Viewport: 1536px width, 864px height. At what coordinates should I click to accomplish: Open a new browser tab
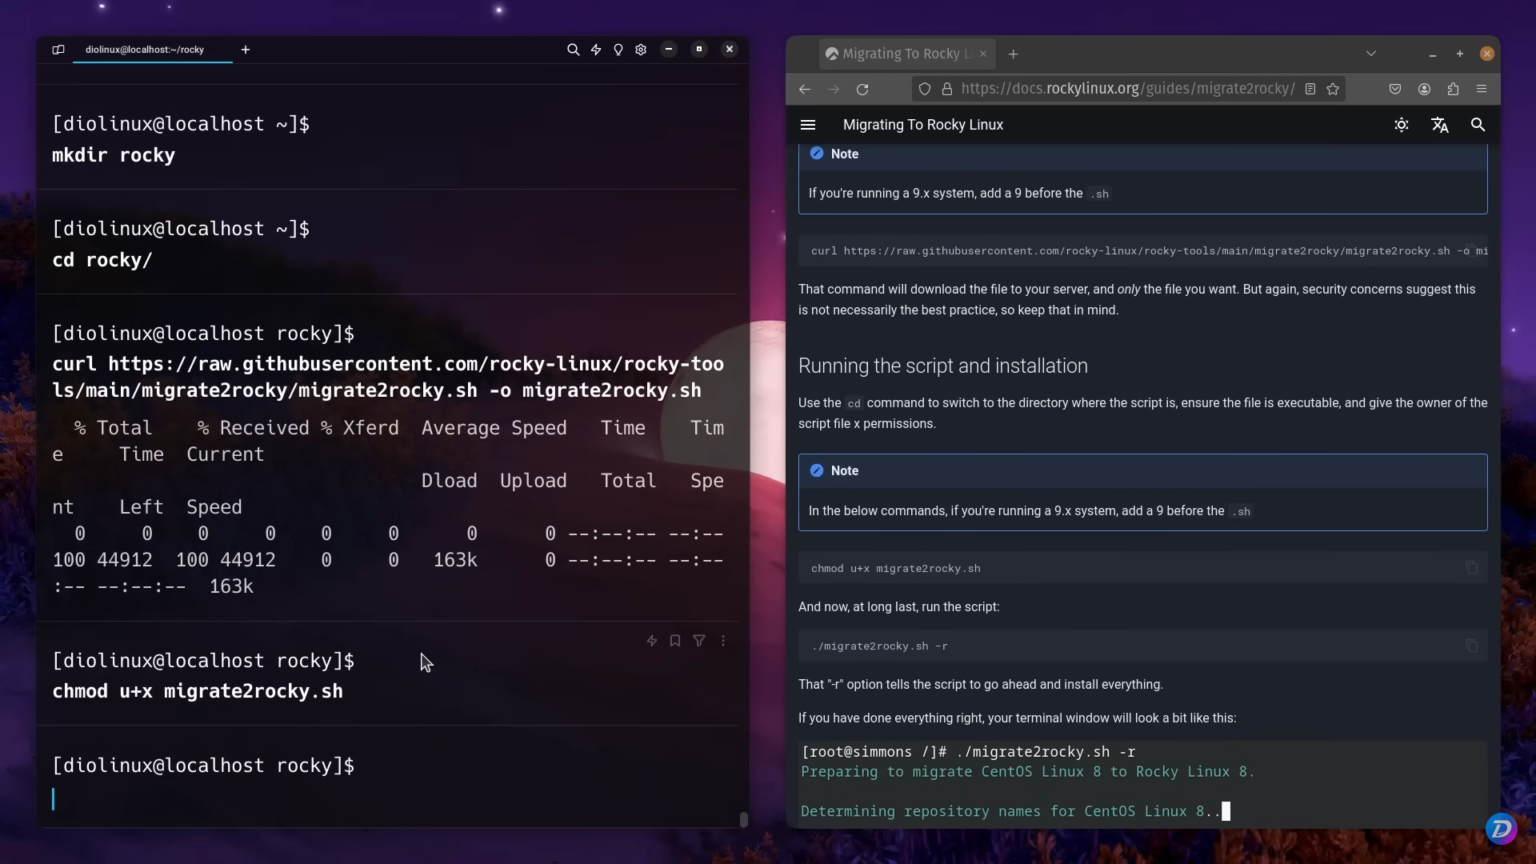[1013, 54]
